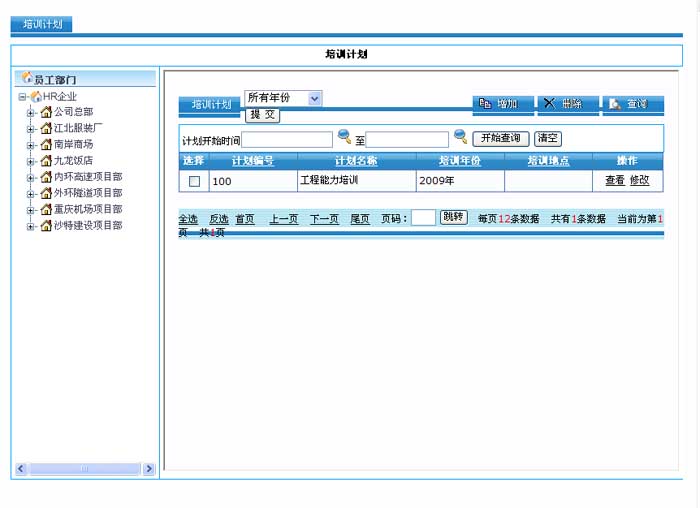The width and height of the screenshot is (700, 508).
Task: Expand the 江北服装厂 tree node
Action: [31, 128]
